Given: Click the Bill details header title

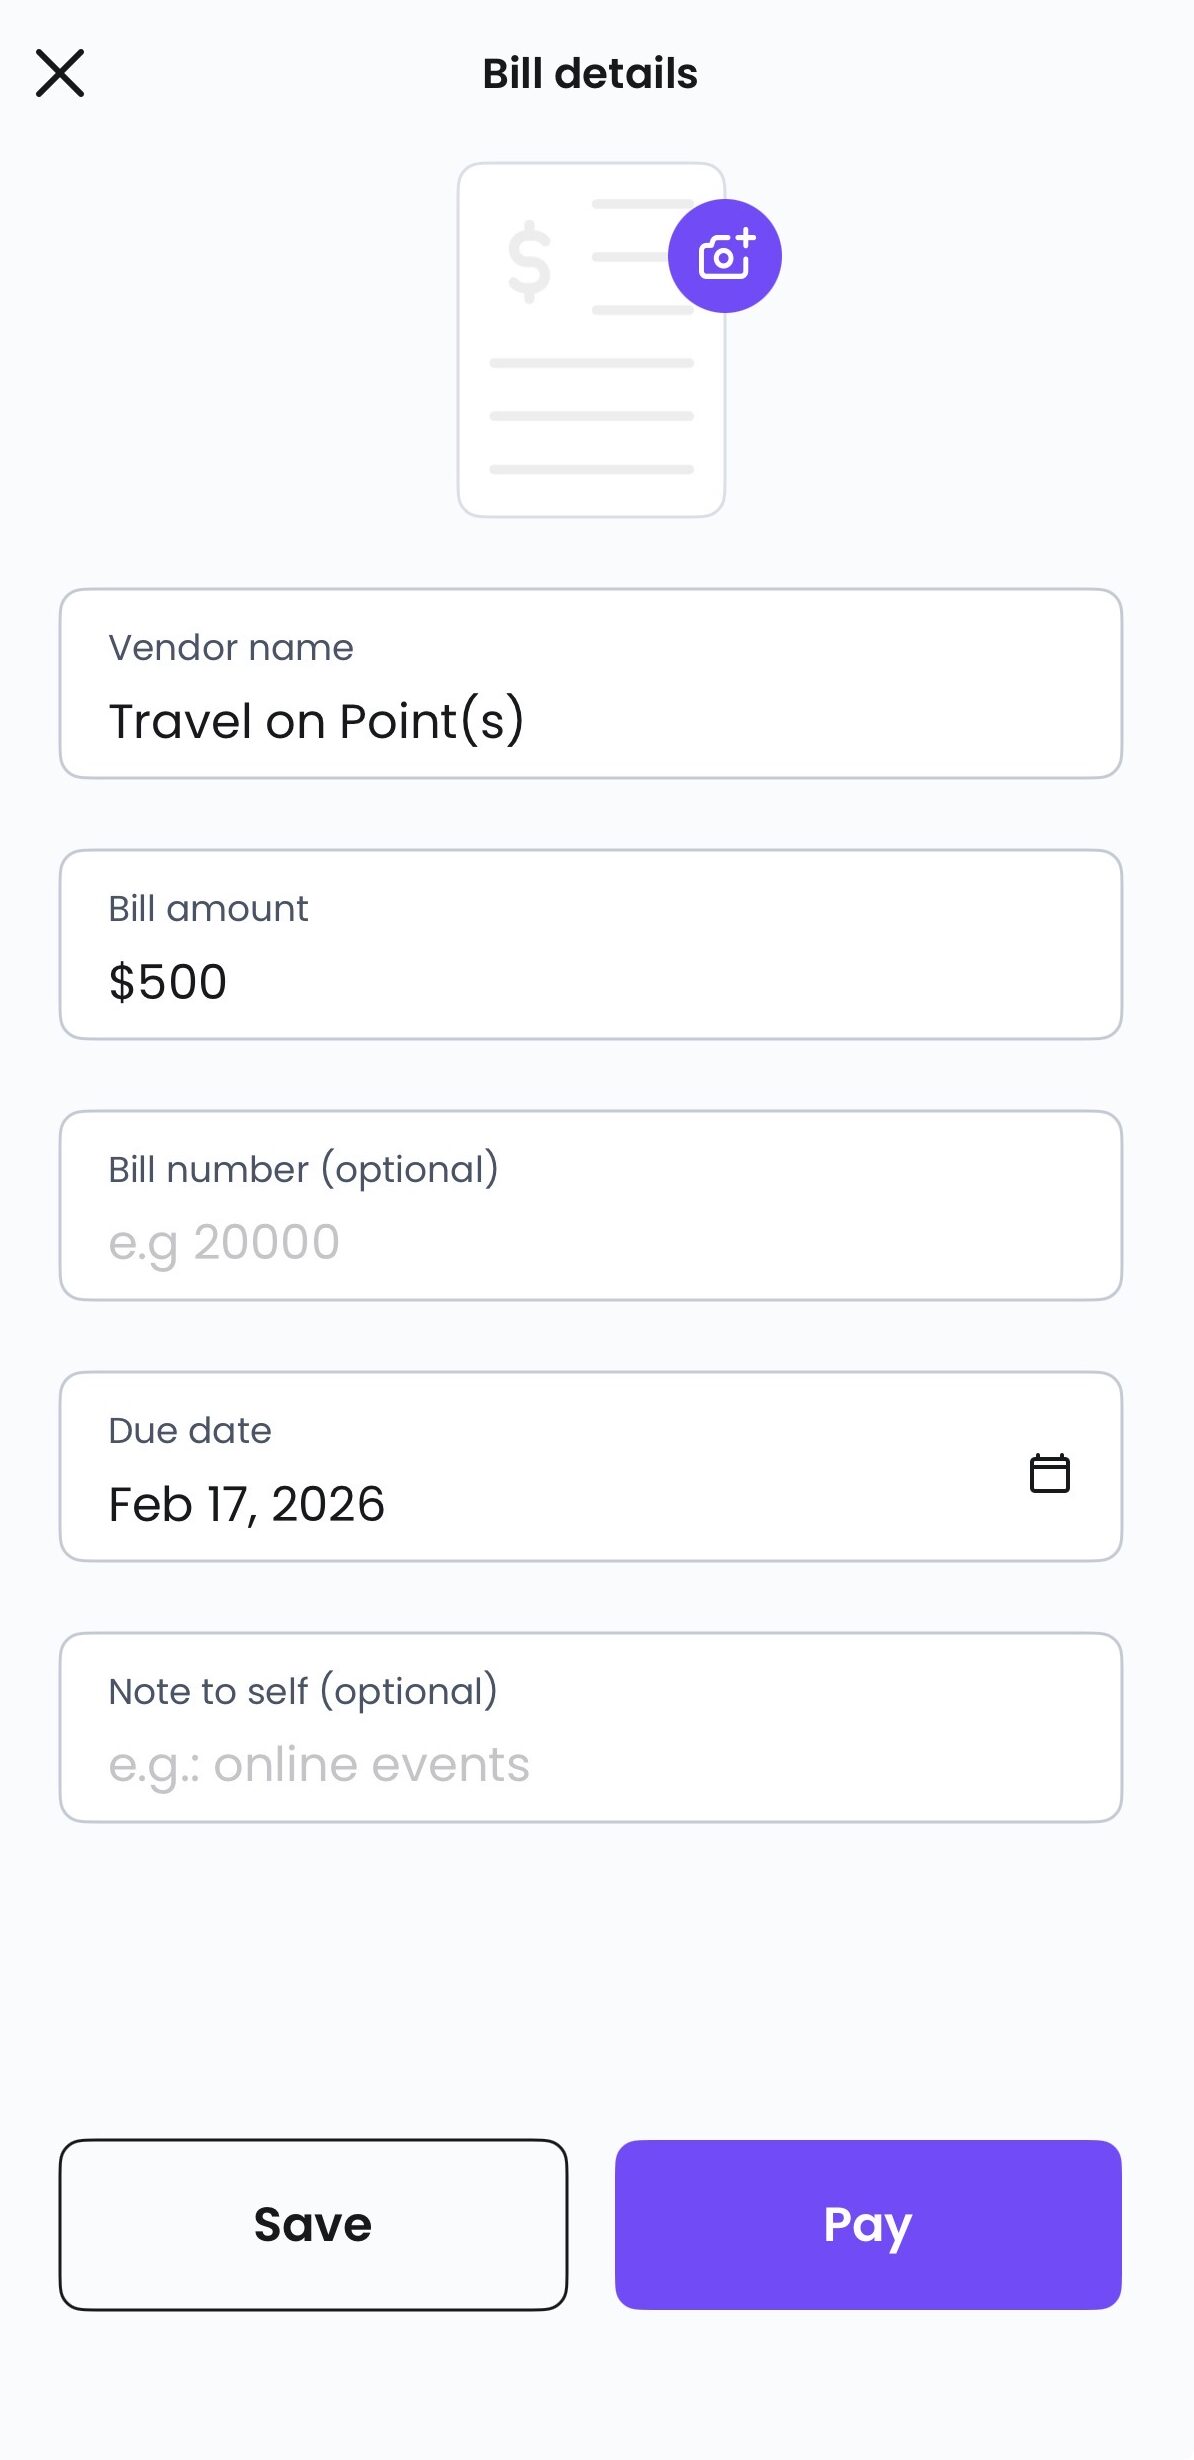Looking at the screenshot, I should coord(590,73).
